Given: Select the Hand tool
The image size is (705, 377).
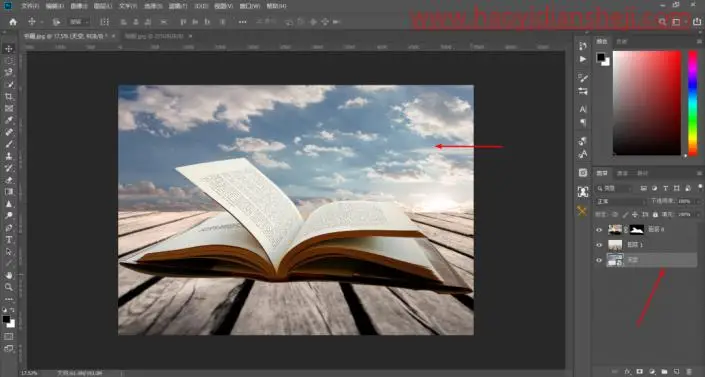Looking at the screenshot, I should click(9, 275).
